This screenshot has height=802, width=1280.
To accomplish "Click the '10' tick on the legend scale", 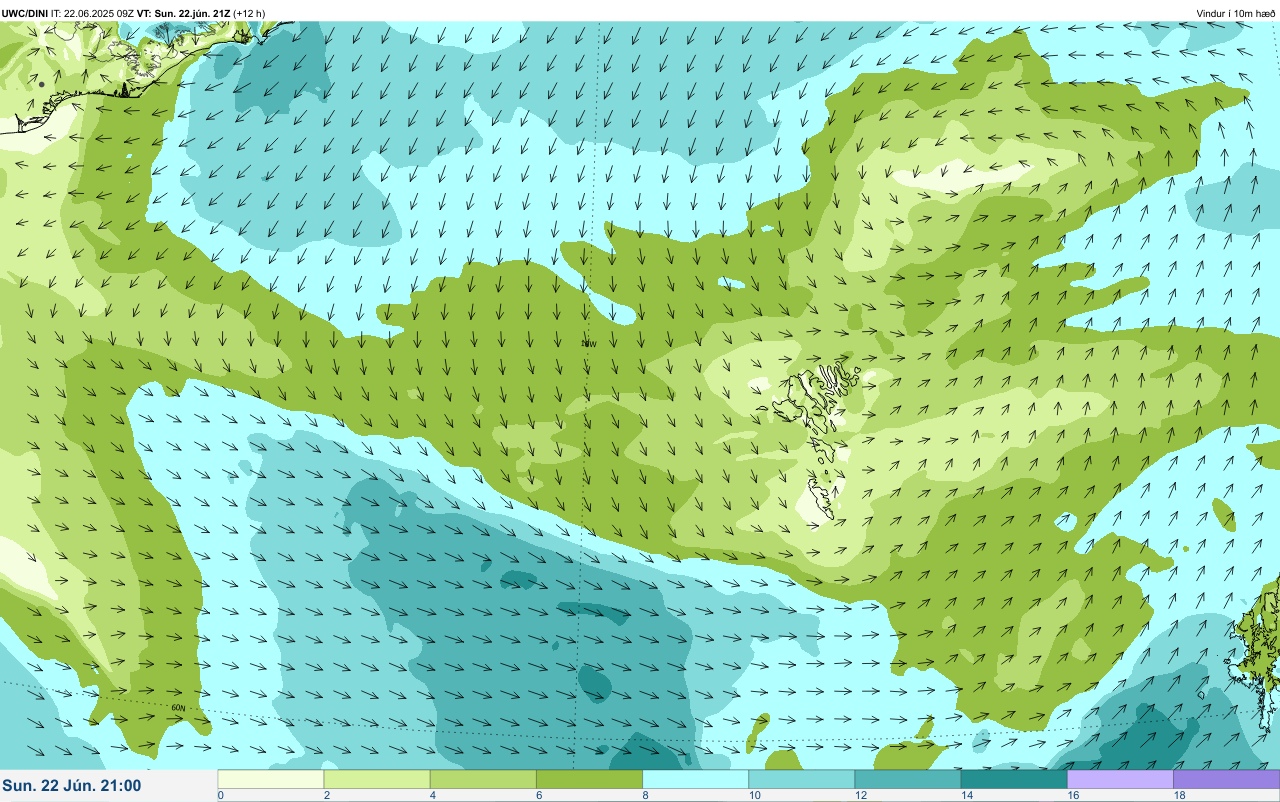I will (755, 795).
